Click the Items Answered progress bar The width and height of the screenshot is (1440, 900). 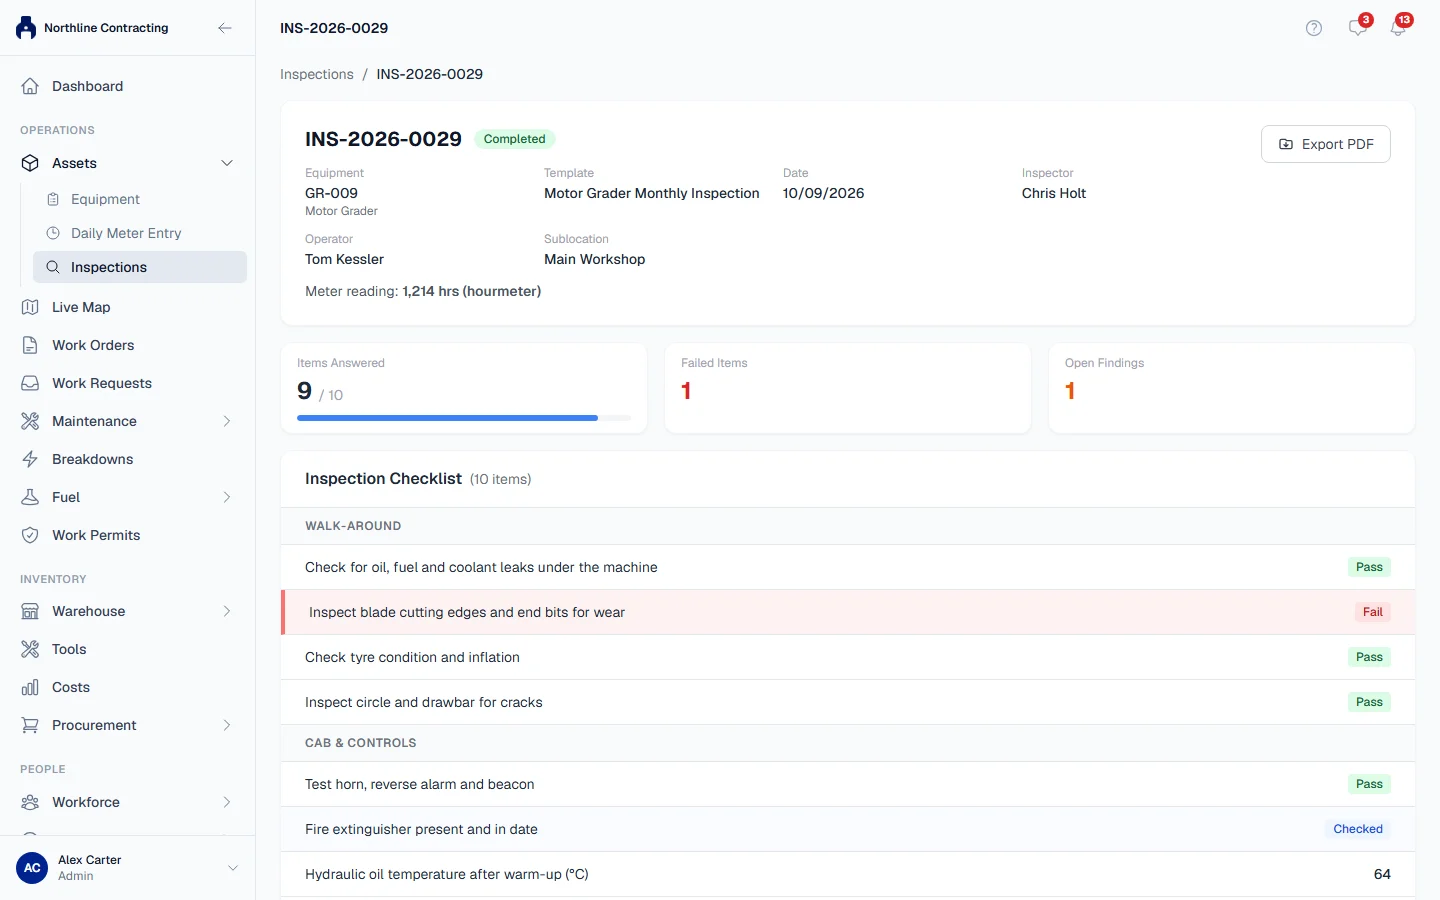point(464,418)
